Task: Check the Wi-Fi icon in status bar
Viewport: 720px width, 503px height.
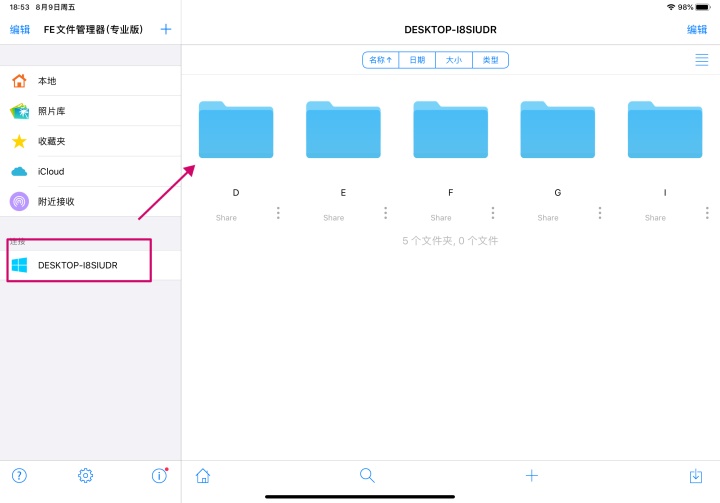Action: coord(671,7)
